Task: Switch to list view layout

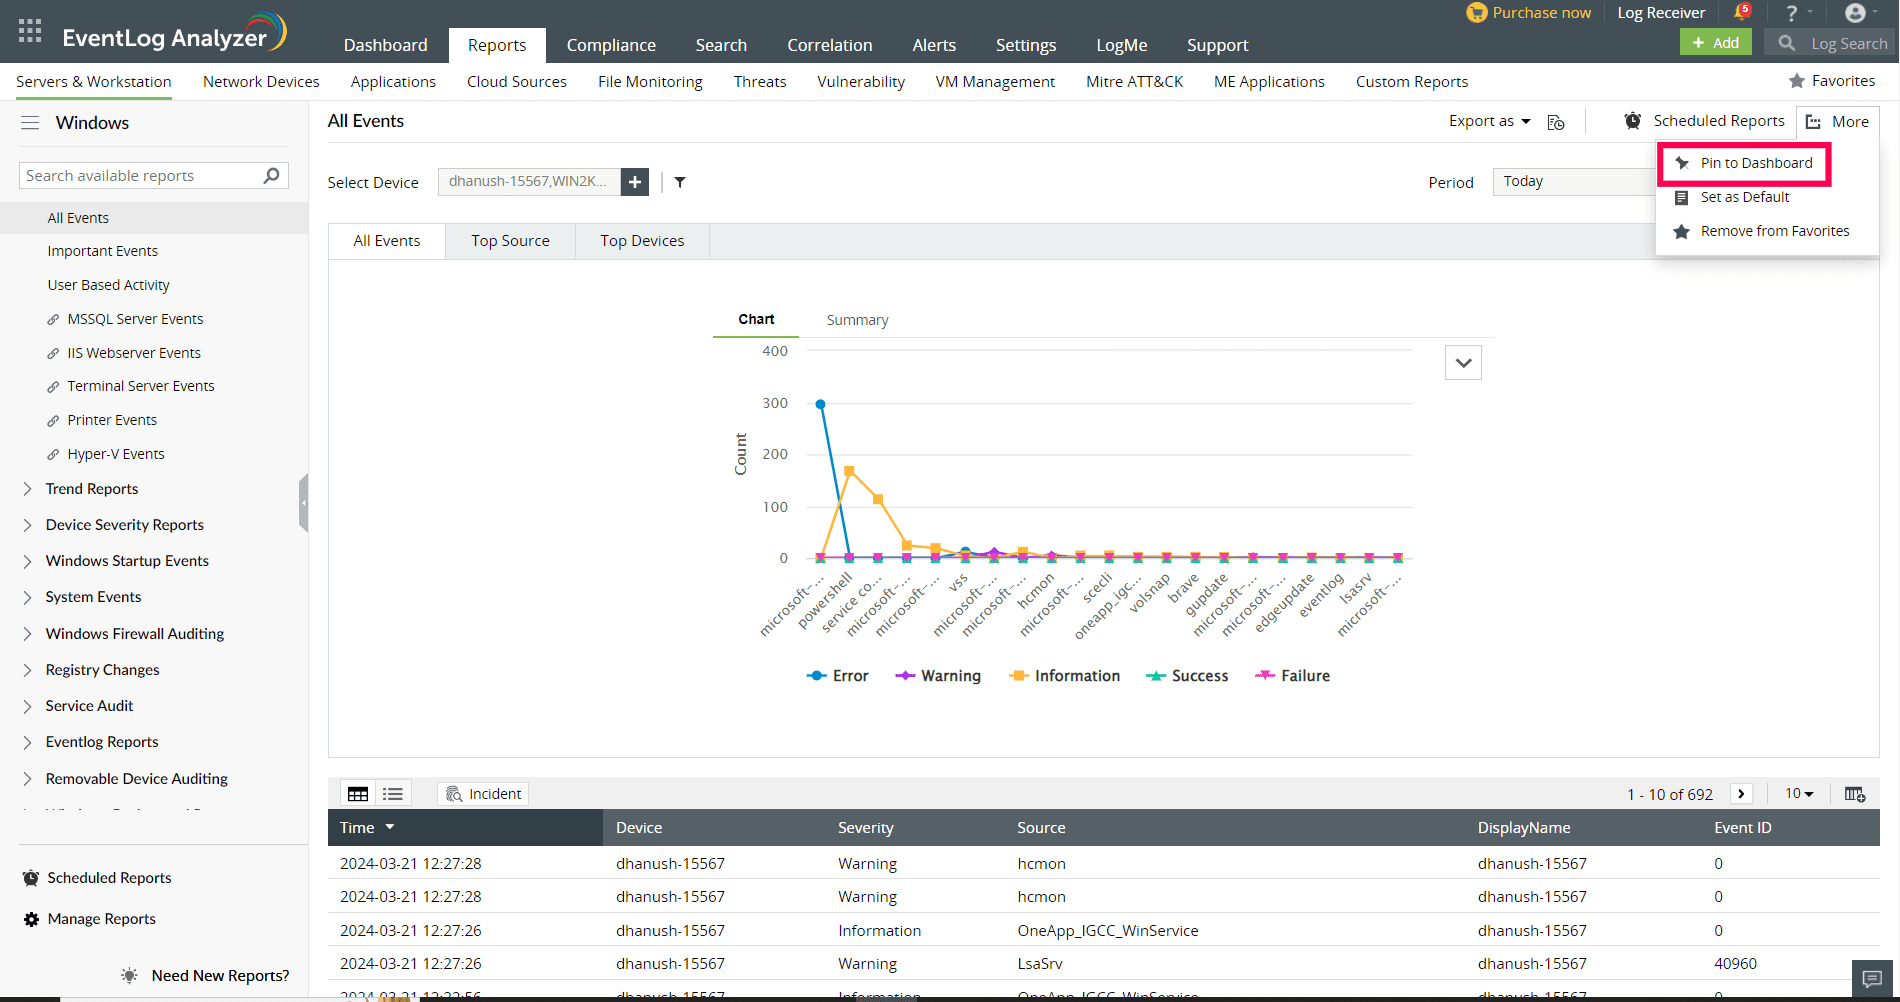Action: pyautogui.click(x=393, y=794)
